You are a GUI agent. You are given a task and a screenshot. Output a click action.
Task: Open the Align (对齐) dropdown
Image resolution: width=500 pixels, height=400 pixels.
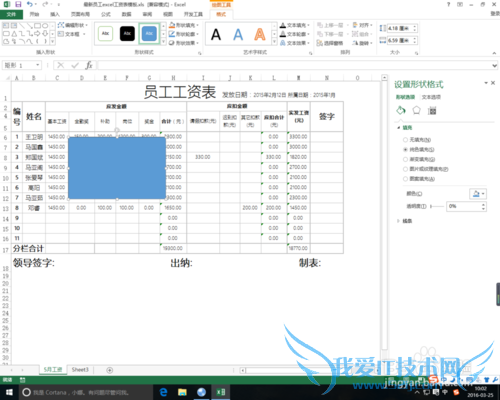point(363,25)
